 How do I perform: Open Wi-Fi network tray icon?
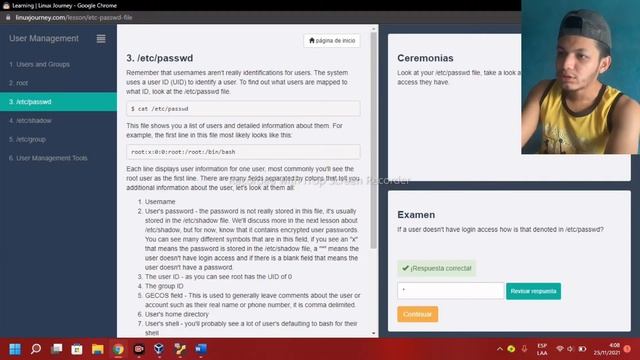(560, 349)
